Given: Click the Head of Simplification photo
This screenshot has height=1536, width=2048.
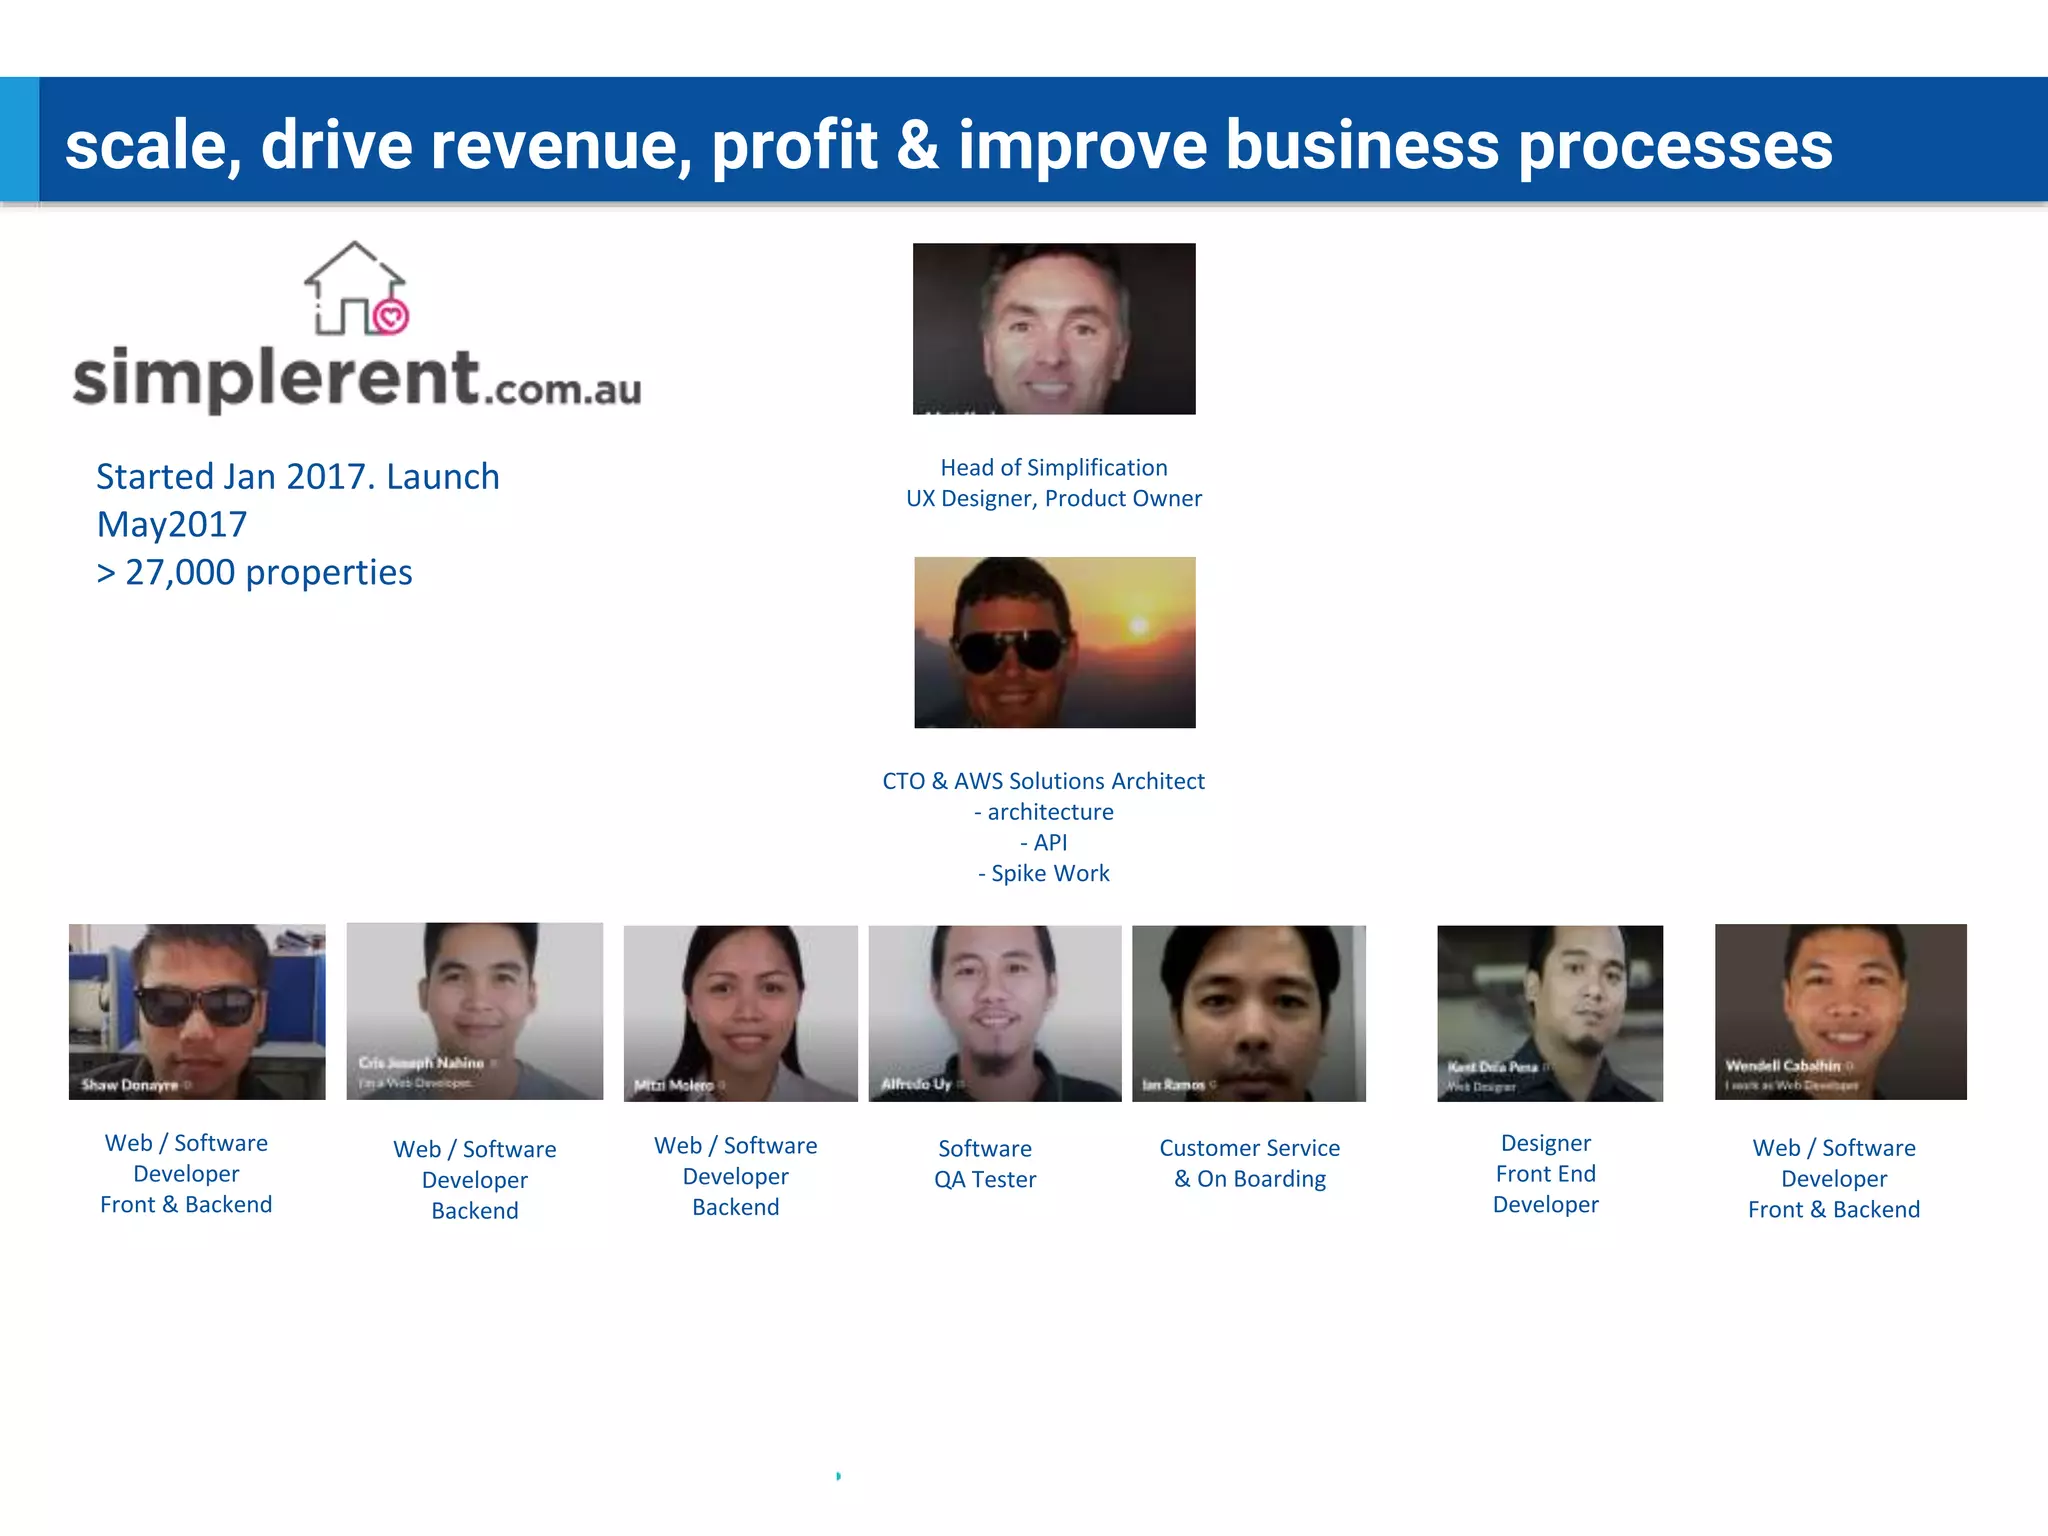Looking at the screenshot, I should click(1054, 329).
